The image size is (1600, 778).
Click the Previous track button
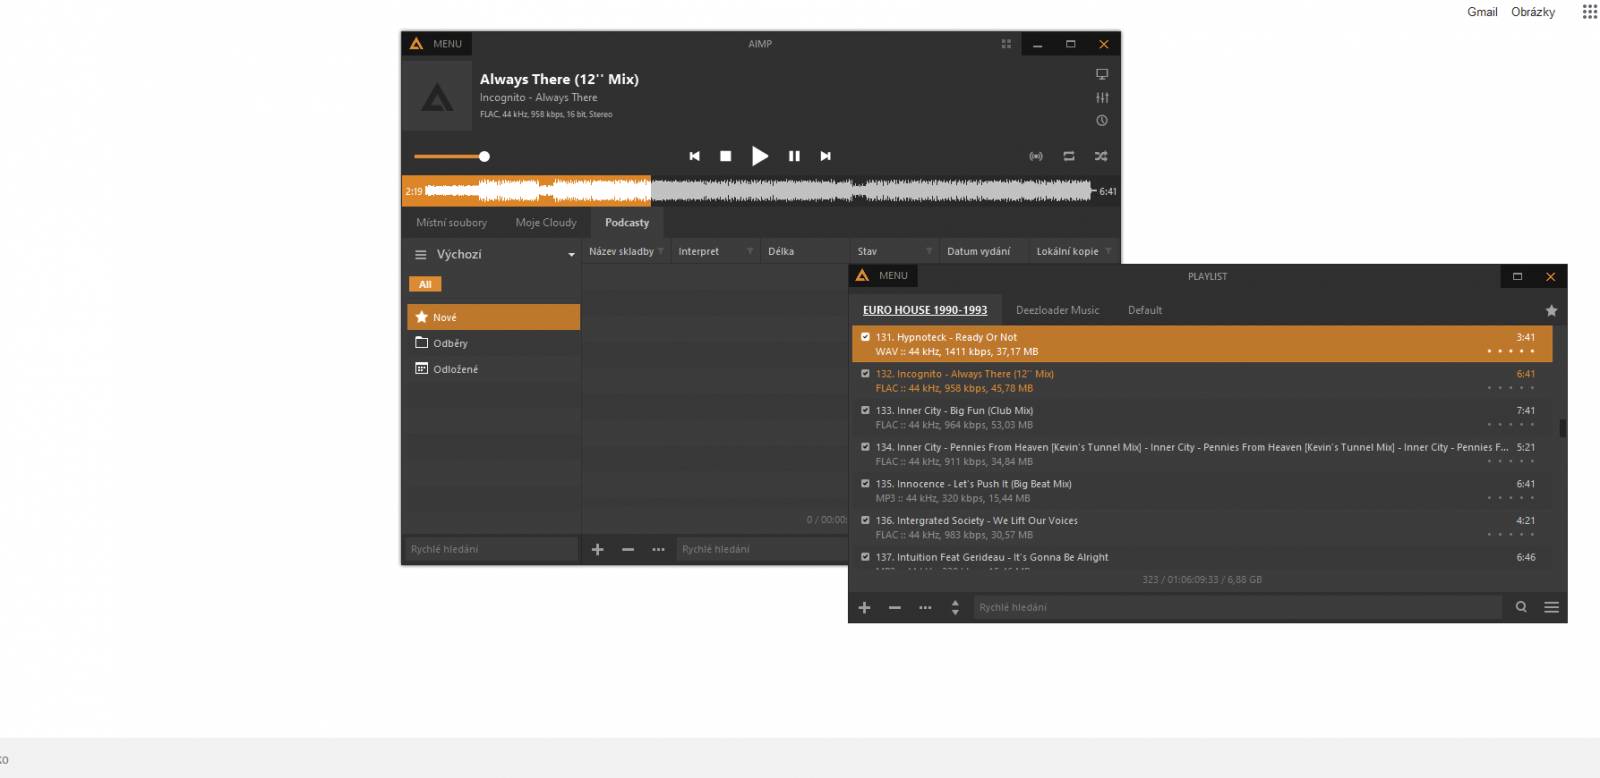(x=694, y=156)
